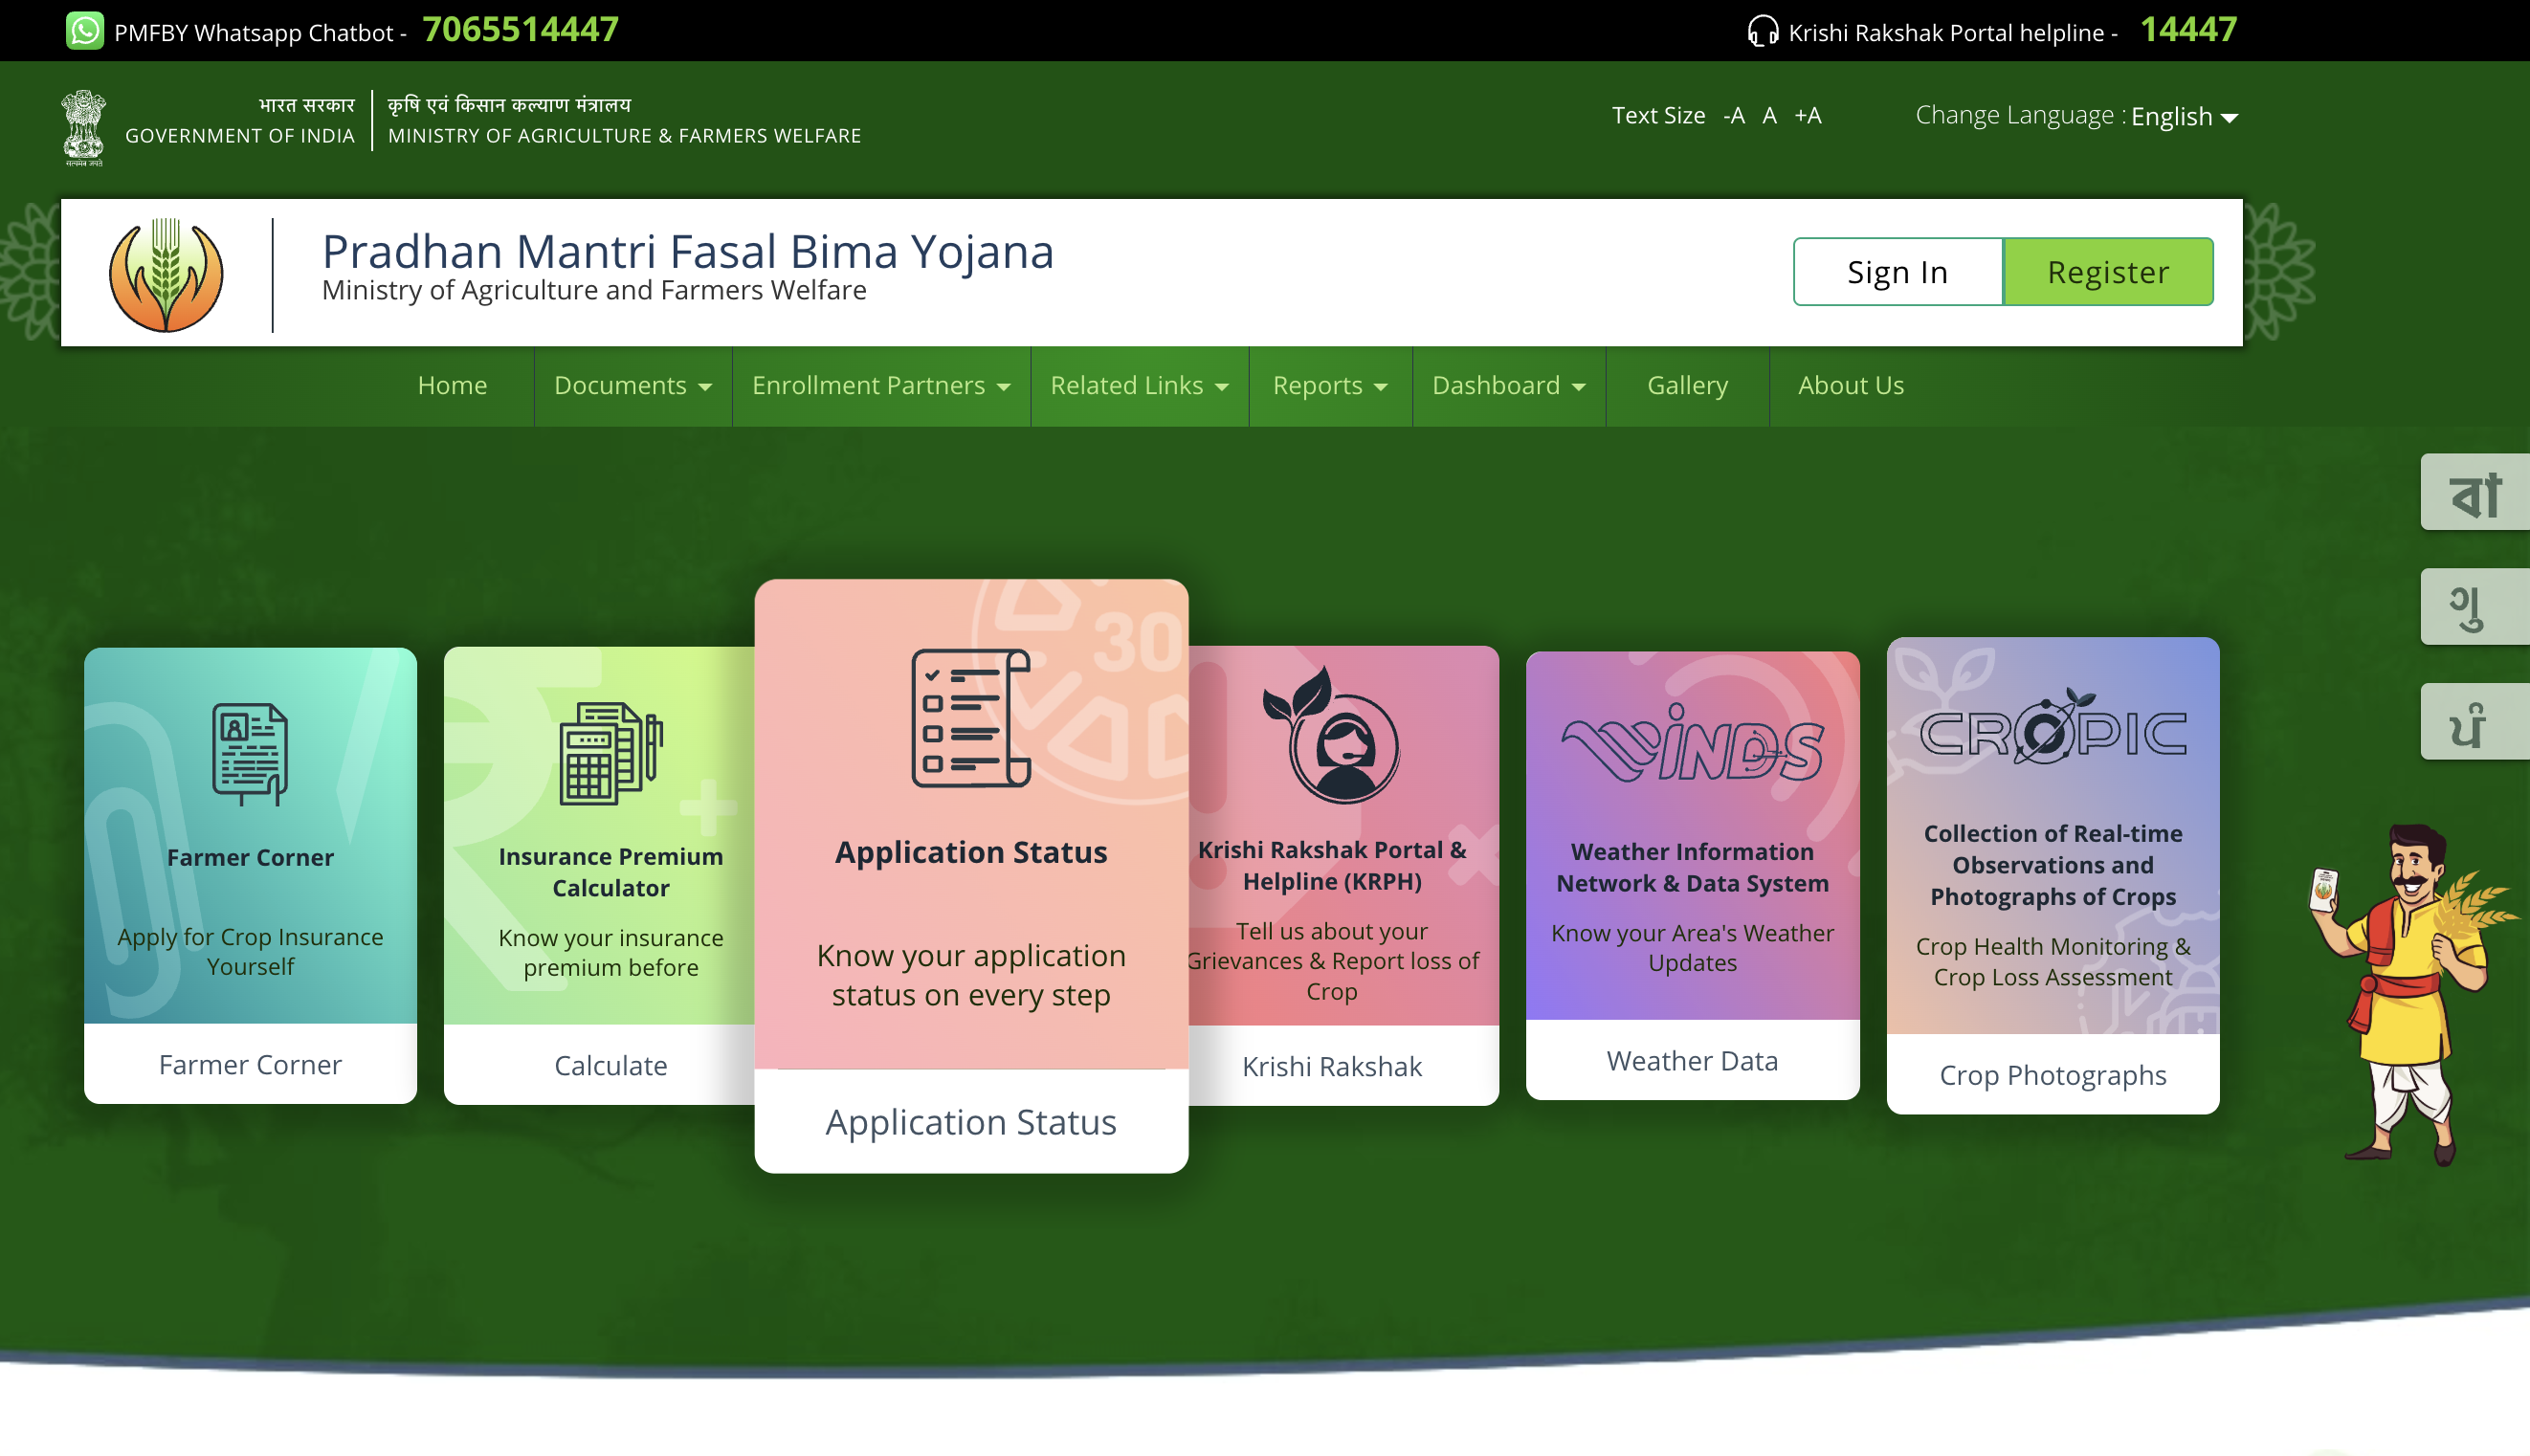2530x1456 pixels.
Task: Expand the Documents menu
Action: [x=633, y=386]
